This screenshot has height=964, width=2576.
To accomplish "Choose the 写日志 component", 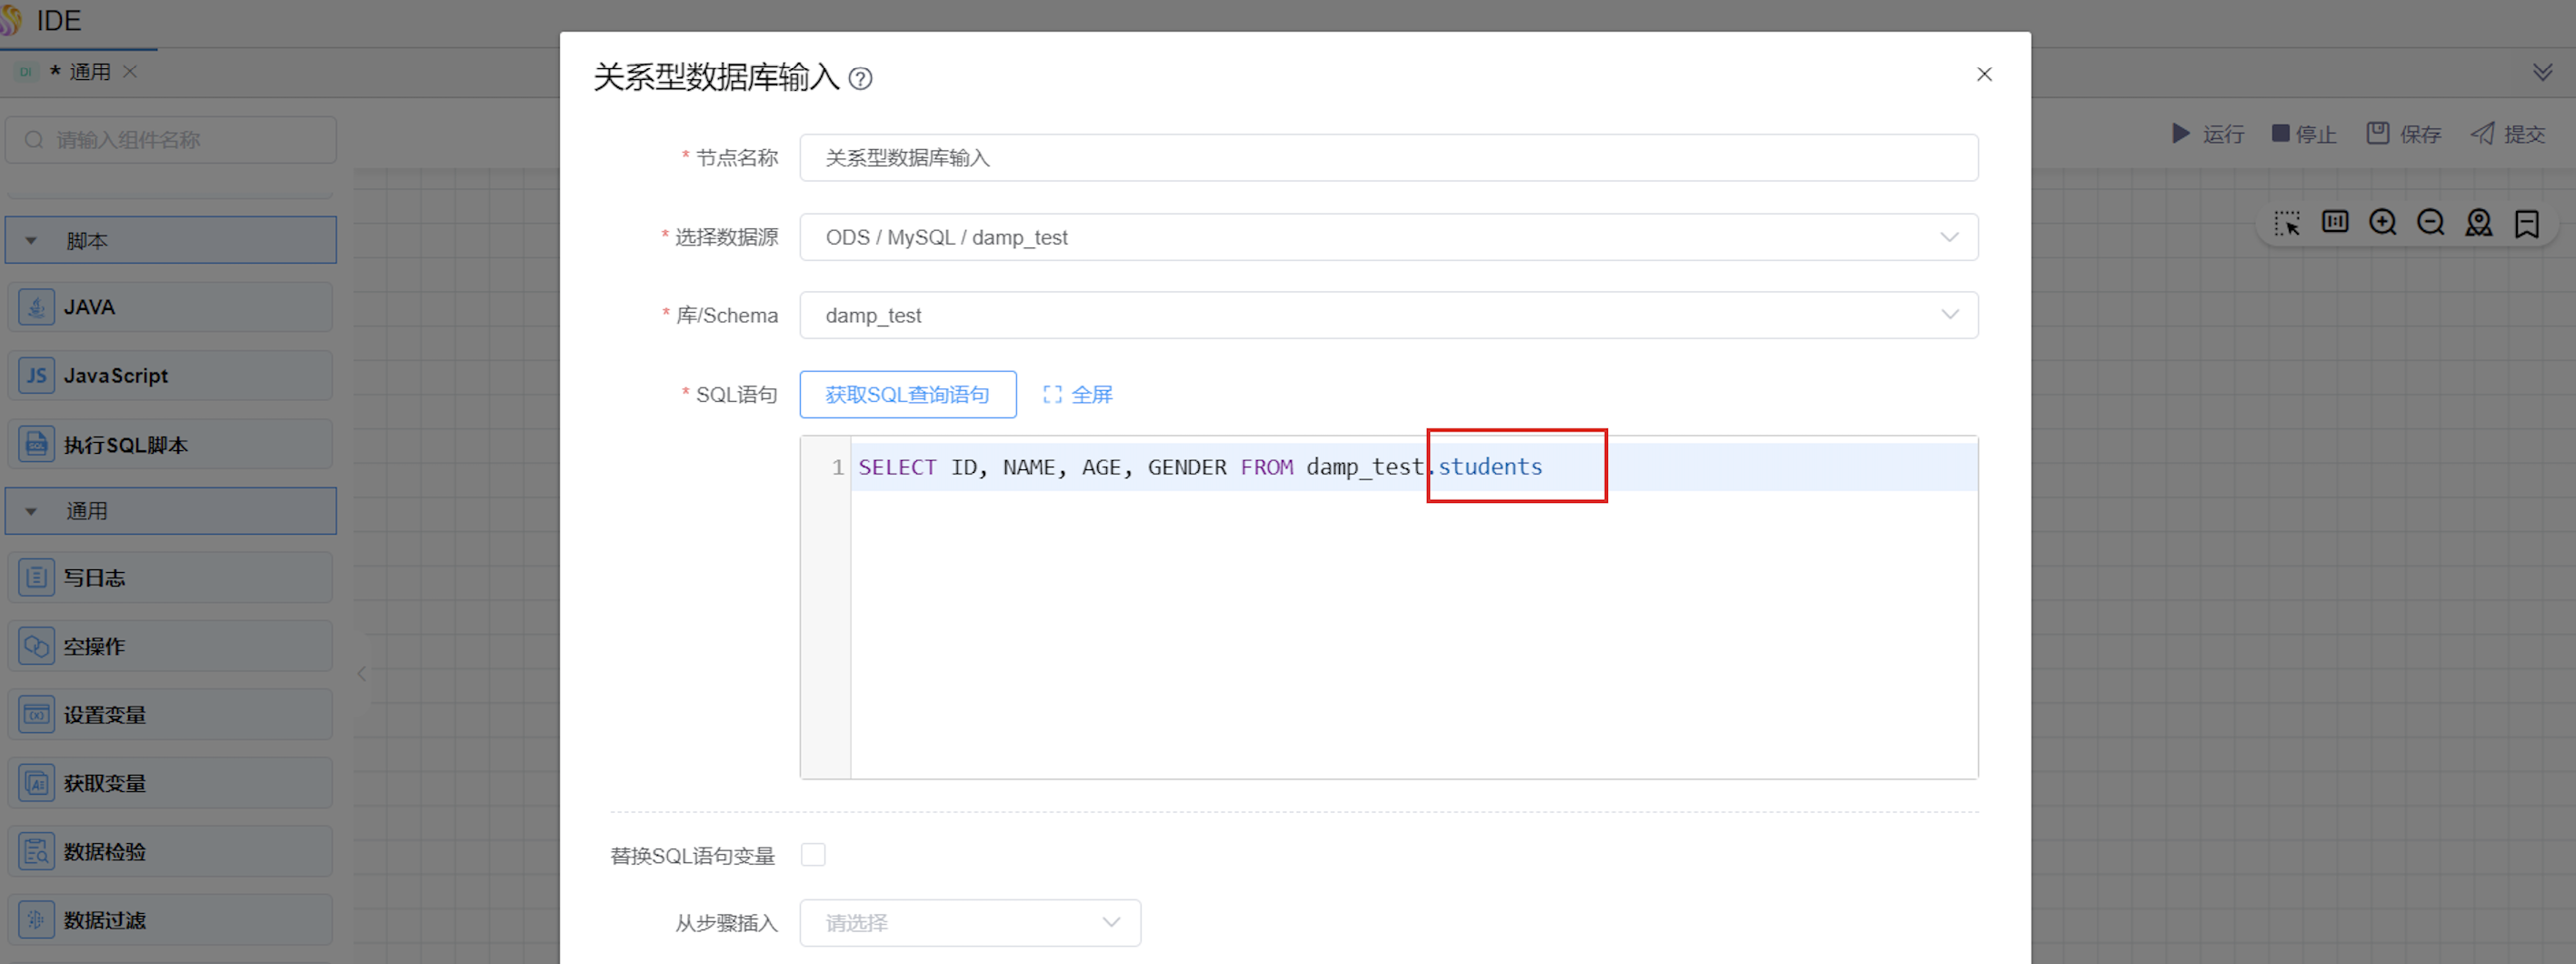I will (170, 578).
